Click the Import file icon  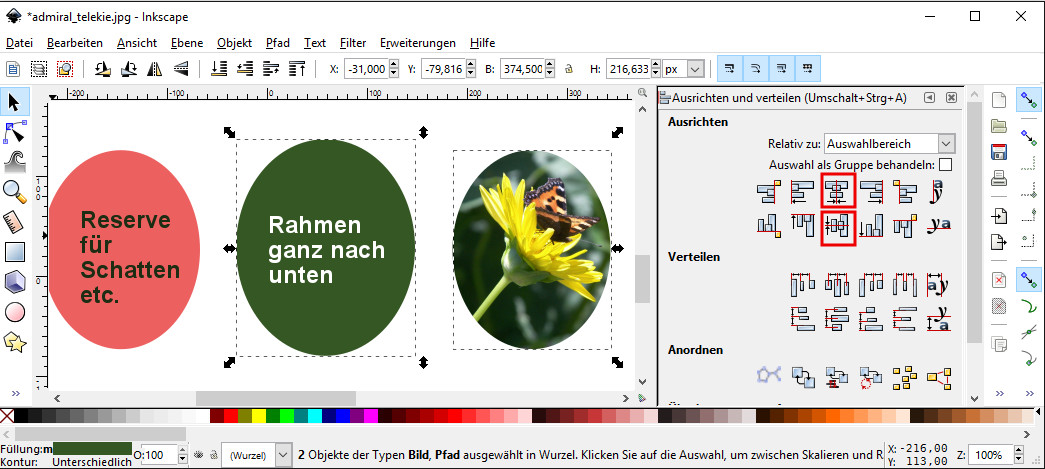[998, 216]
